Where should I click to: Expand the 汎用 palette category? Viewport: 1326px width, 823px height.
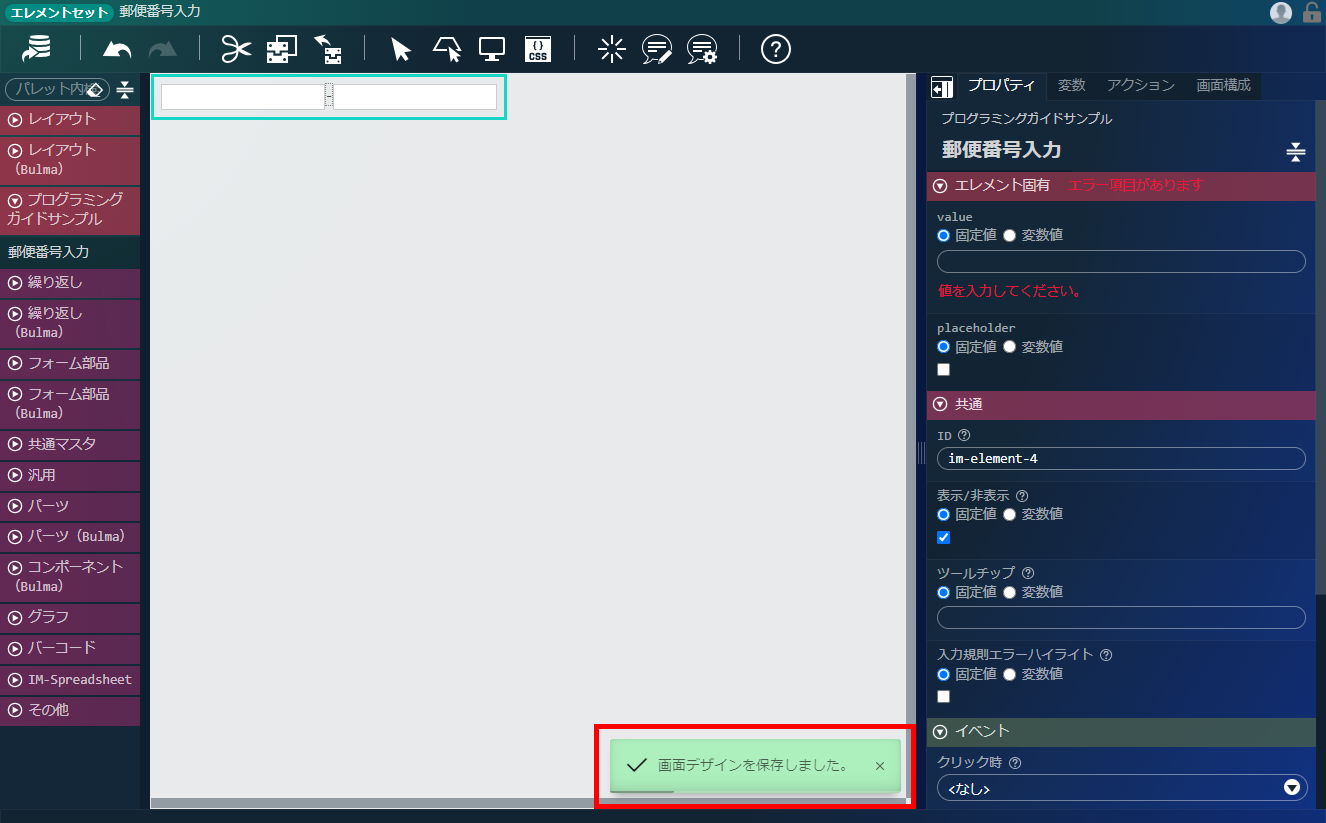click(x=70, y=475)
